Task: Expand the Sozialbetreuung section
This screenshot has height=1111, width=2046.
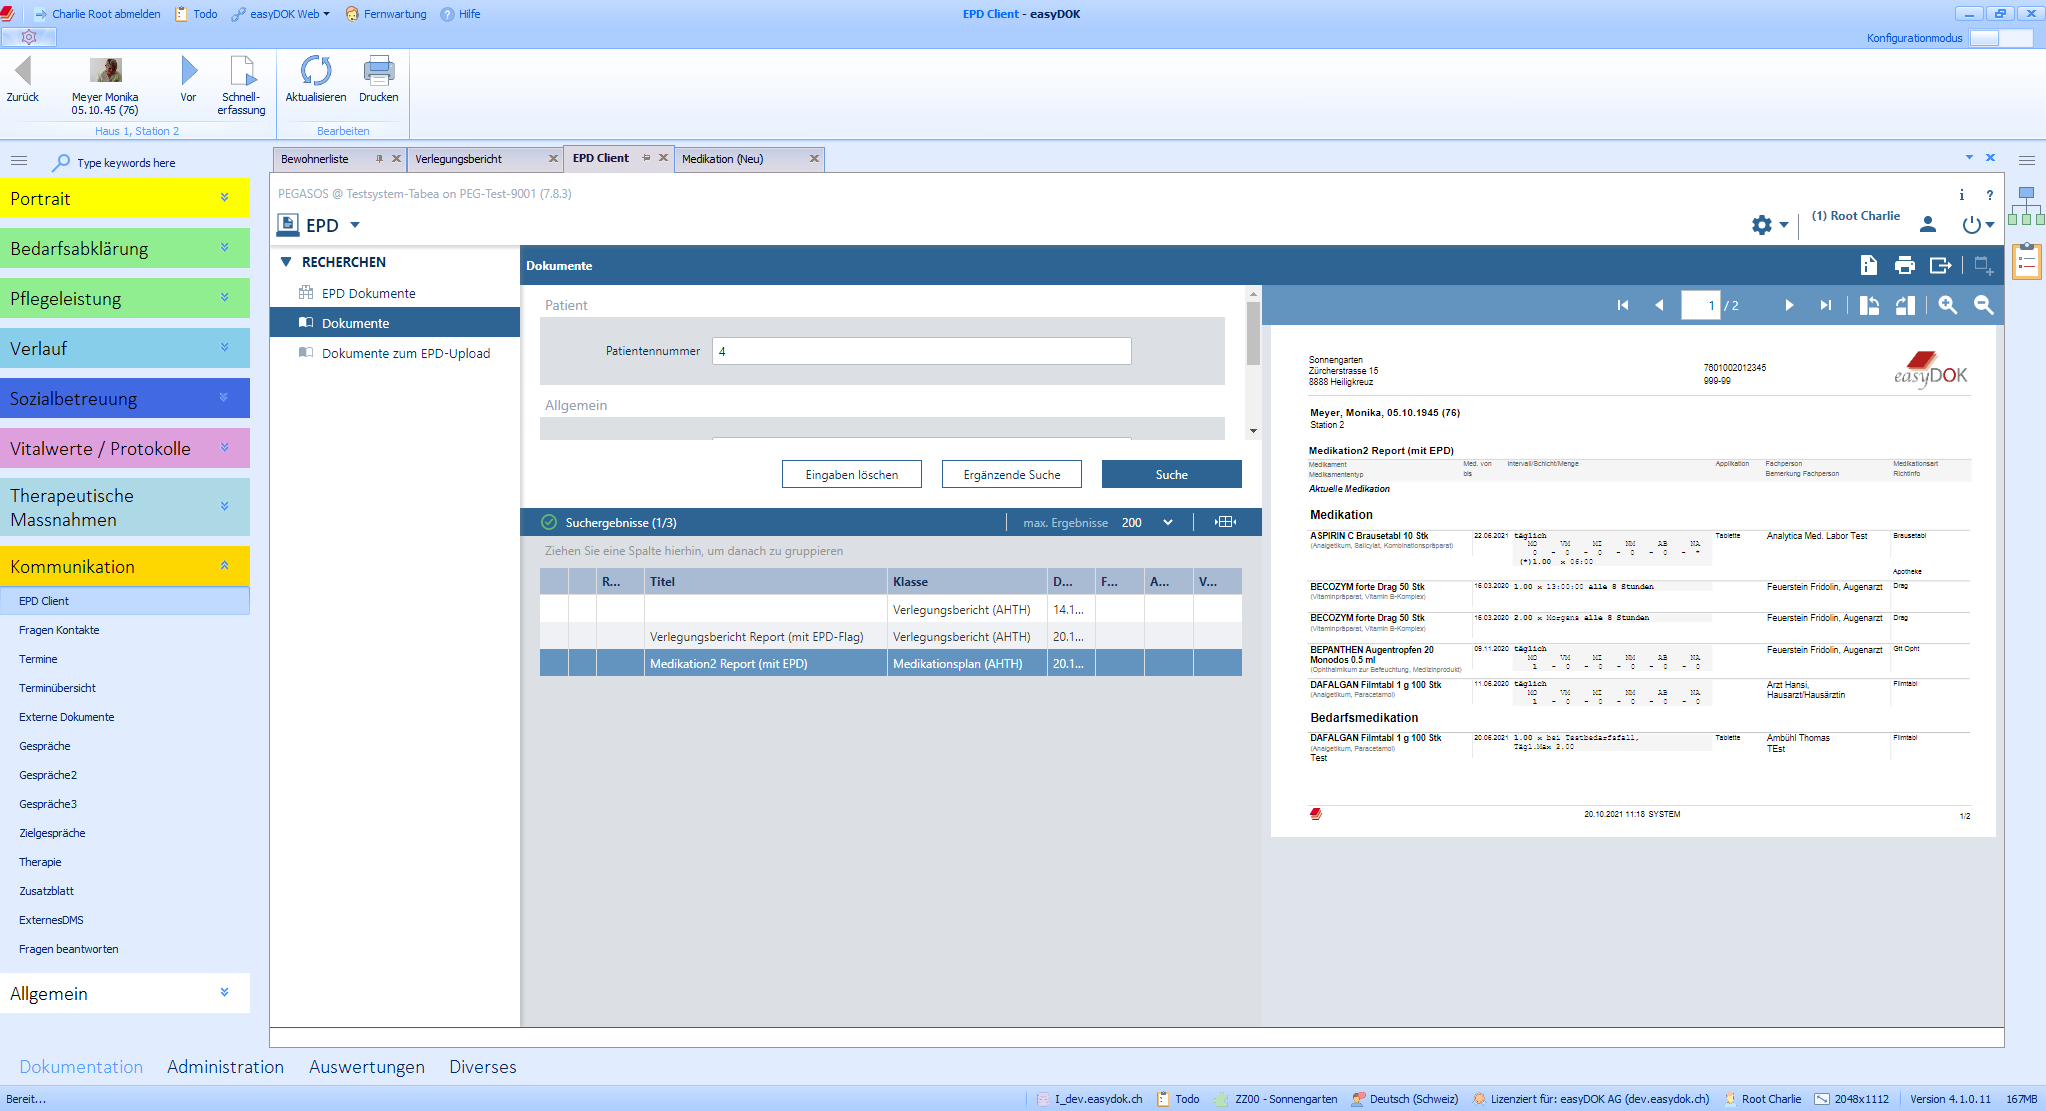Action: [x=224, y=398]
